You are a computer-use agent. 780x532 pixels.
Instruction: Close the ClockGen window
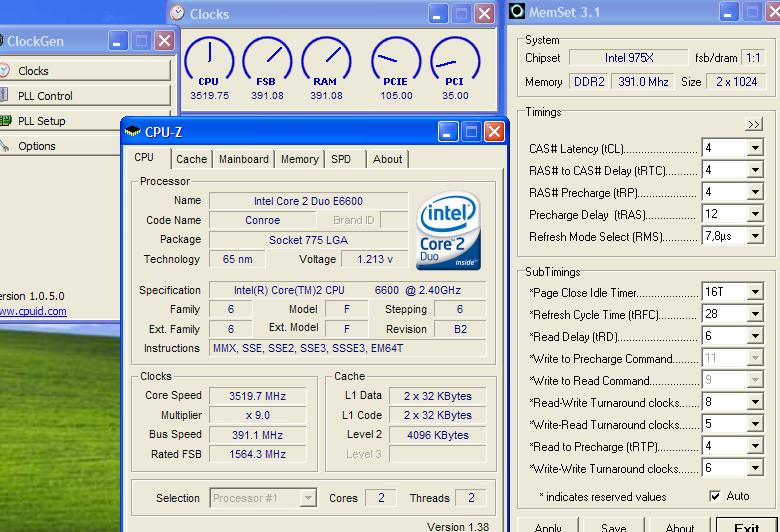(x=164, y=41)
